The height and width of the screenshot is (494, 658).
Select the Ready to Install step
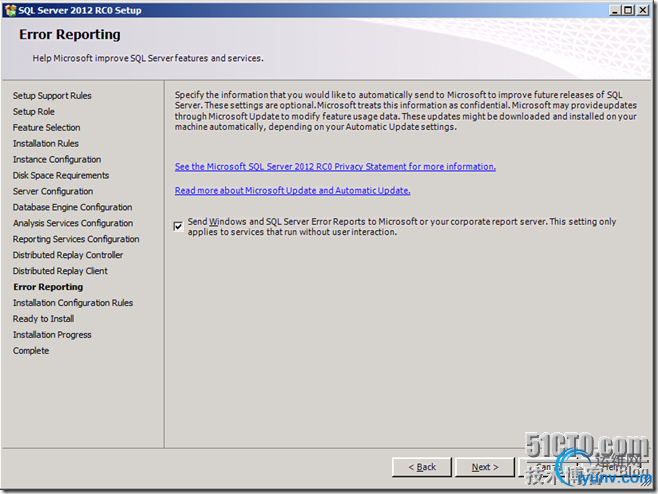coord(43,319)
